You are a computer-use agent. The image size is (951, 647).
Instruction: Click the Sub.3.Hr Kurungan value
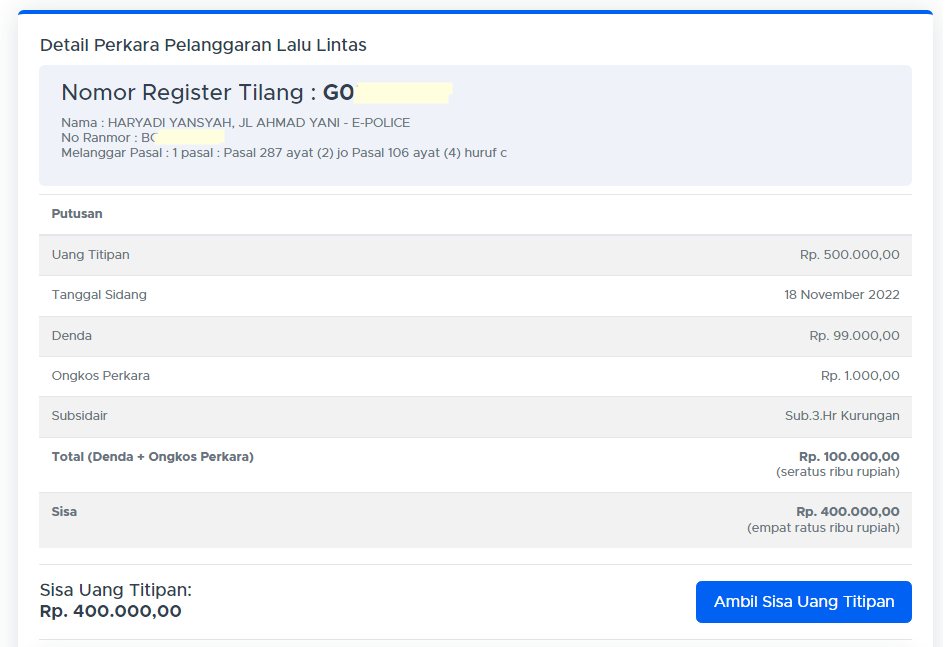click(842, 416)
